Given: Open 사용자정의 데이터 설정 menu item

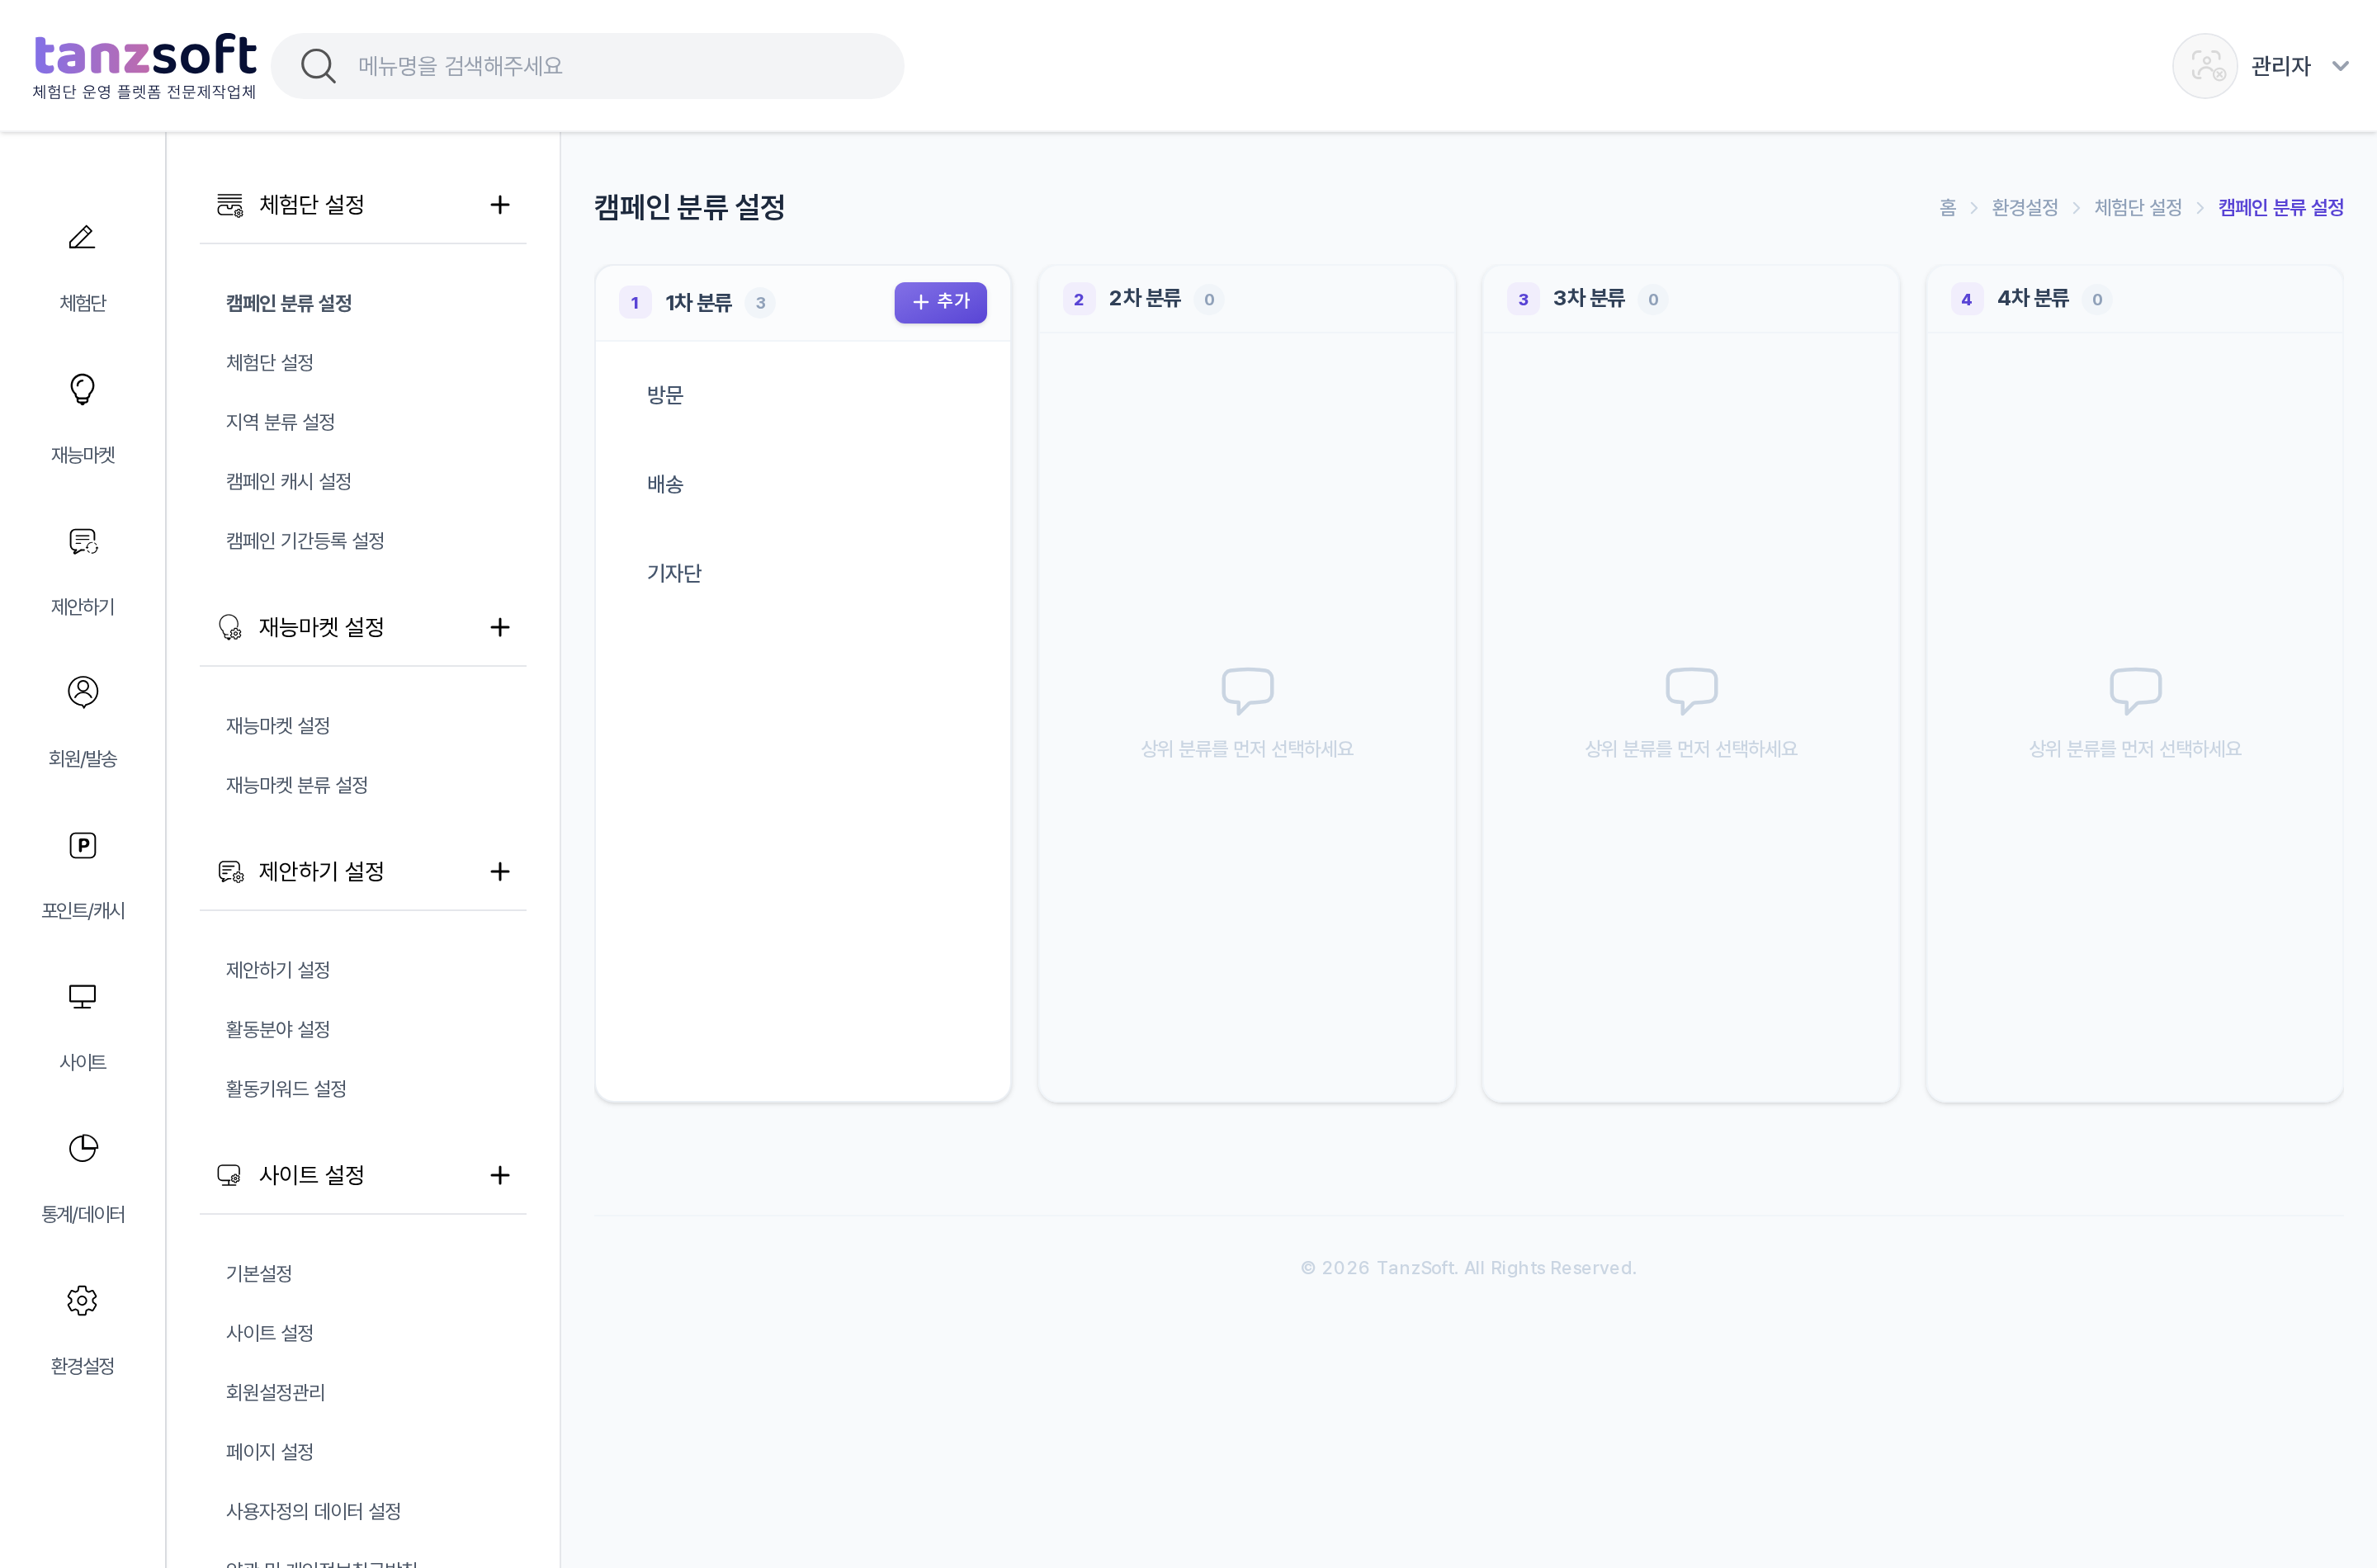Looking at the screenshot, I should [313, 1511].
